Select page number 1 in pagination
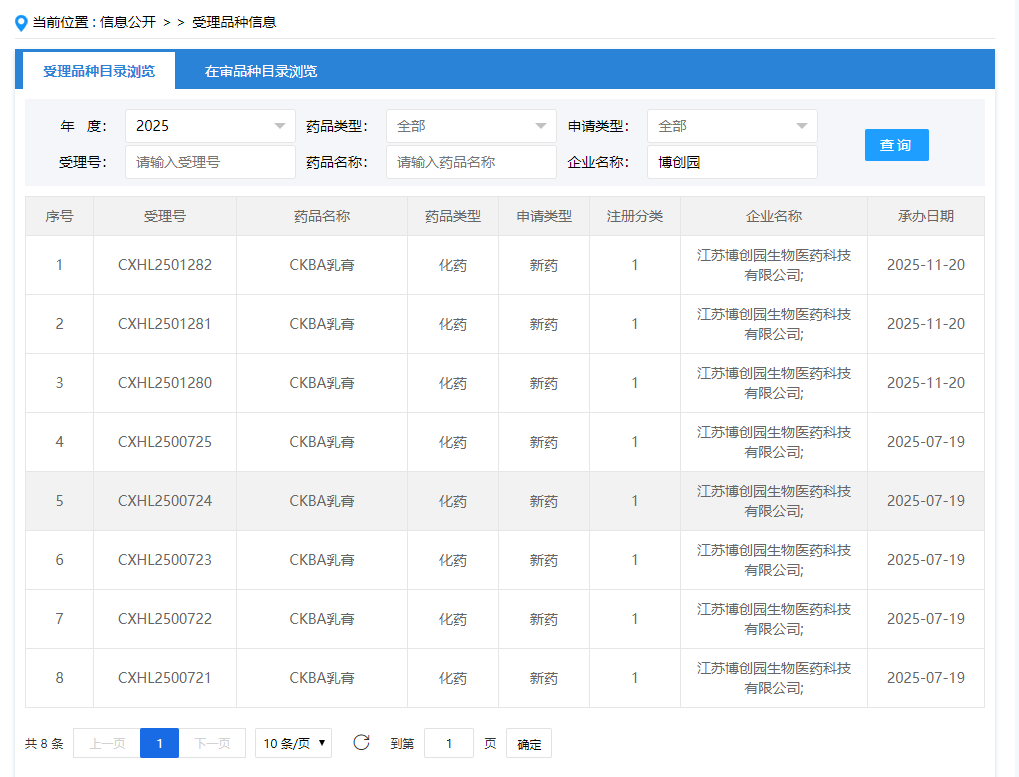 (159, 743)
